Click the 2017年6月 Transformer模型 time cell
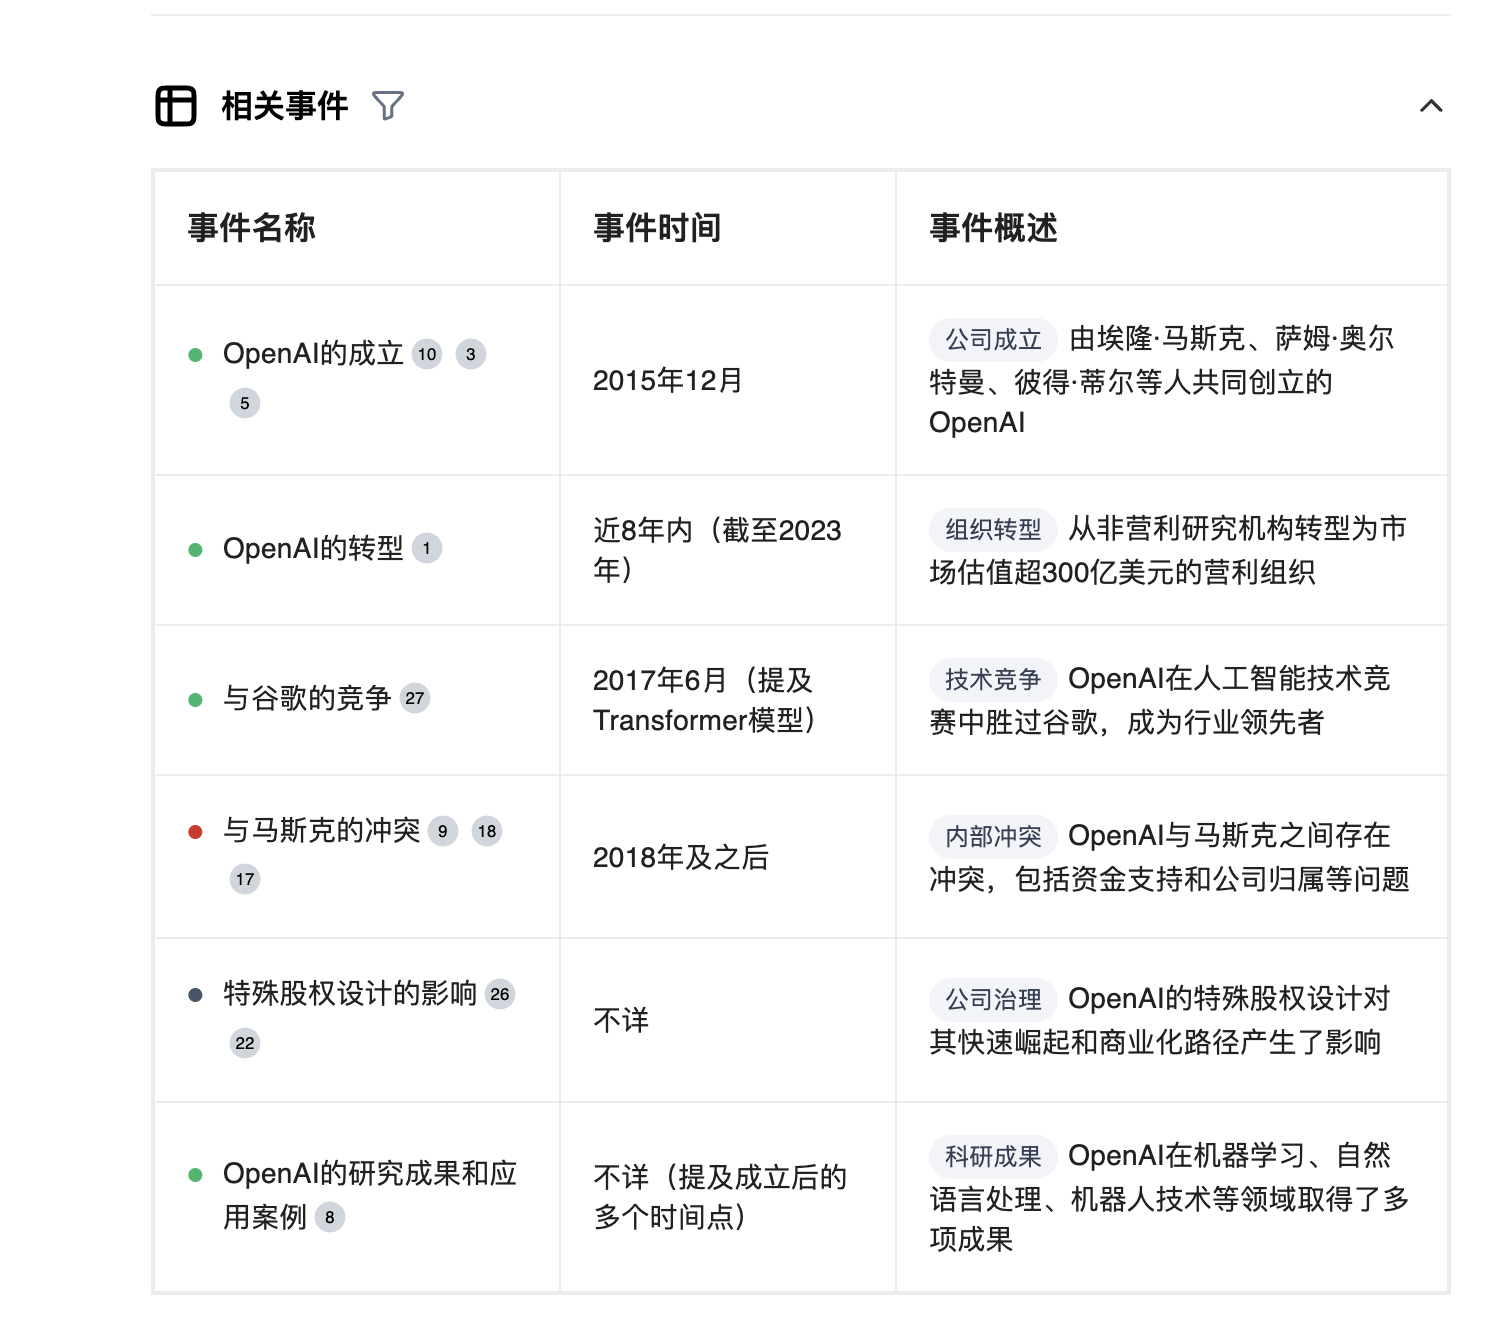The width and height of the screenshot is (1512, 1322). click(705, 700)
